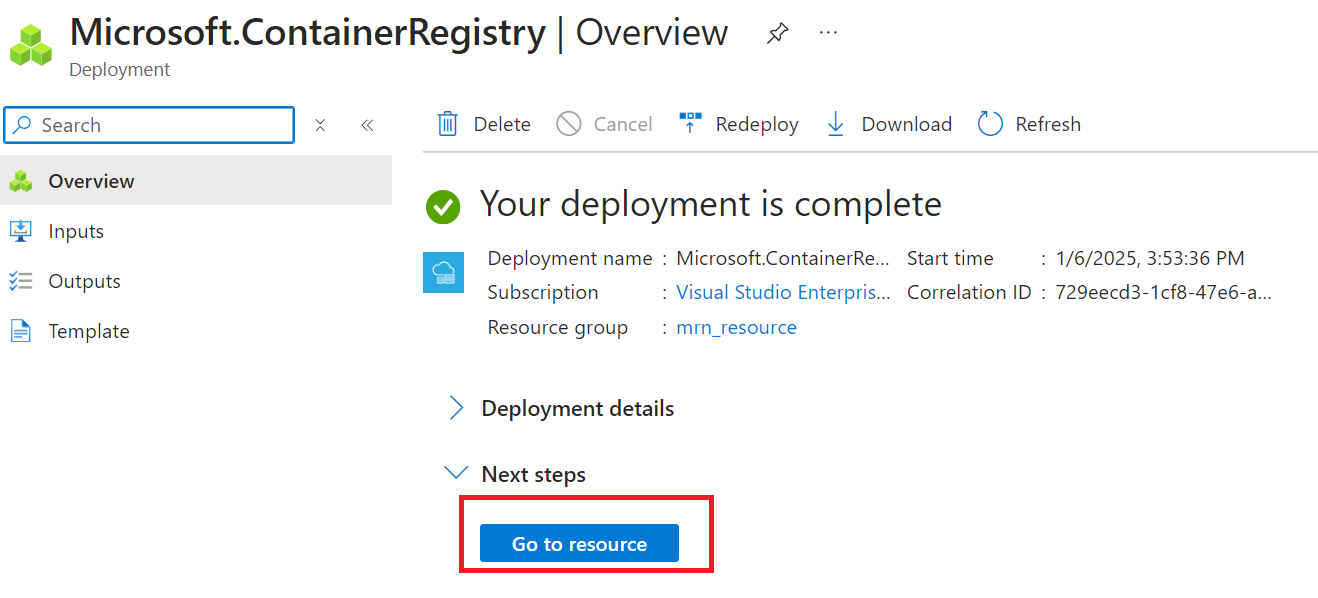Click the container registry cubes header icon
The width and height of the screenshot is (1318, 598).
tap(30, 44)
